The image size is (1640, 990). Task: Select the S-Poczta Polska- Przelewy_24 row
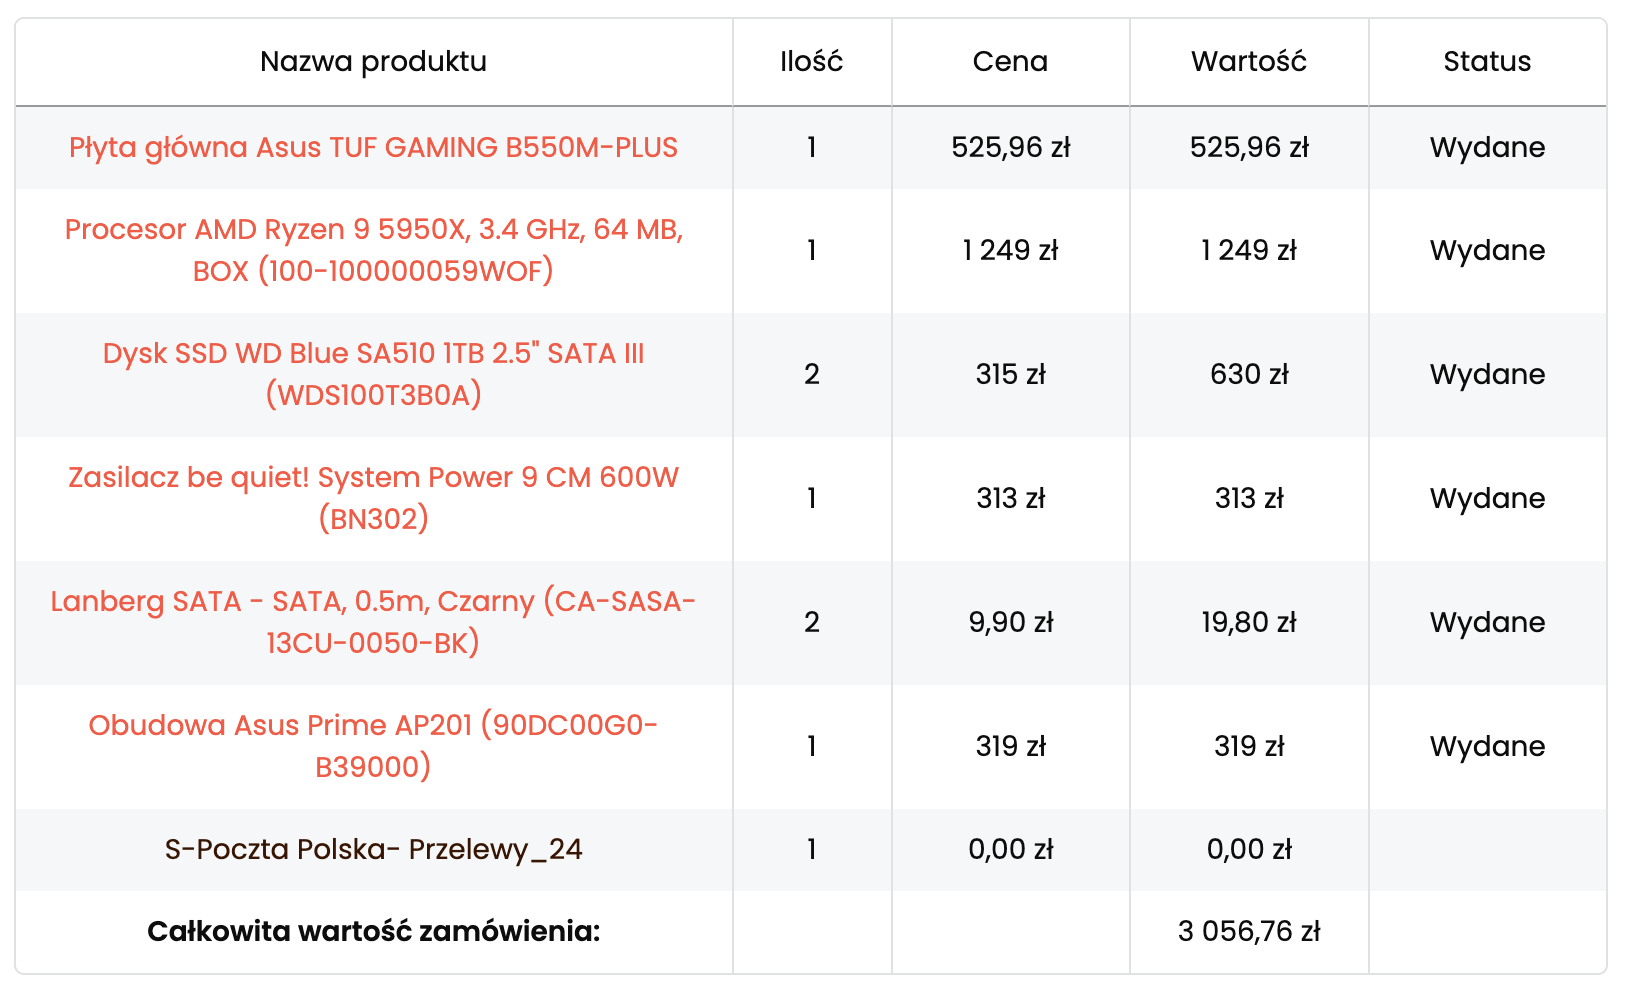click(x=373, y=849)
